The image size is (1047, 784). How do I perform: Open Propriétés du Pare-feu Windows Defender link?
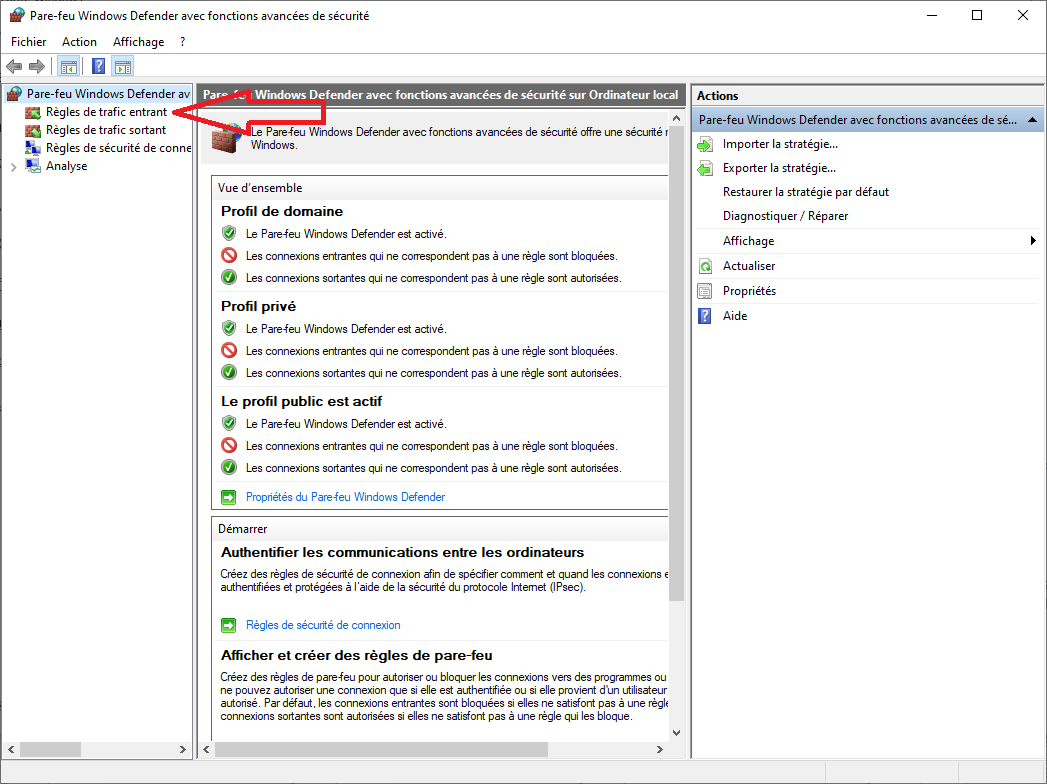(345, 497)
